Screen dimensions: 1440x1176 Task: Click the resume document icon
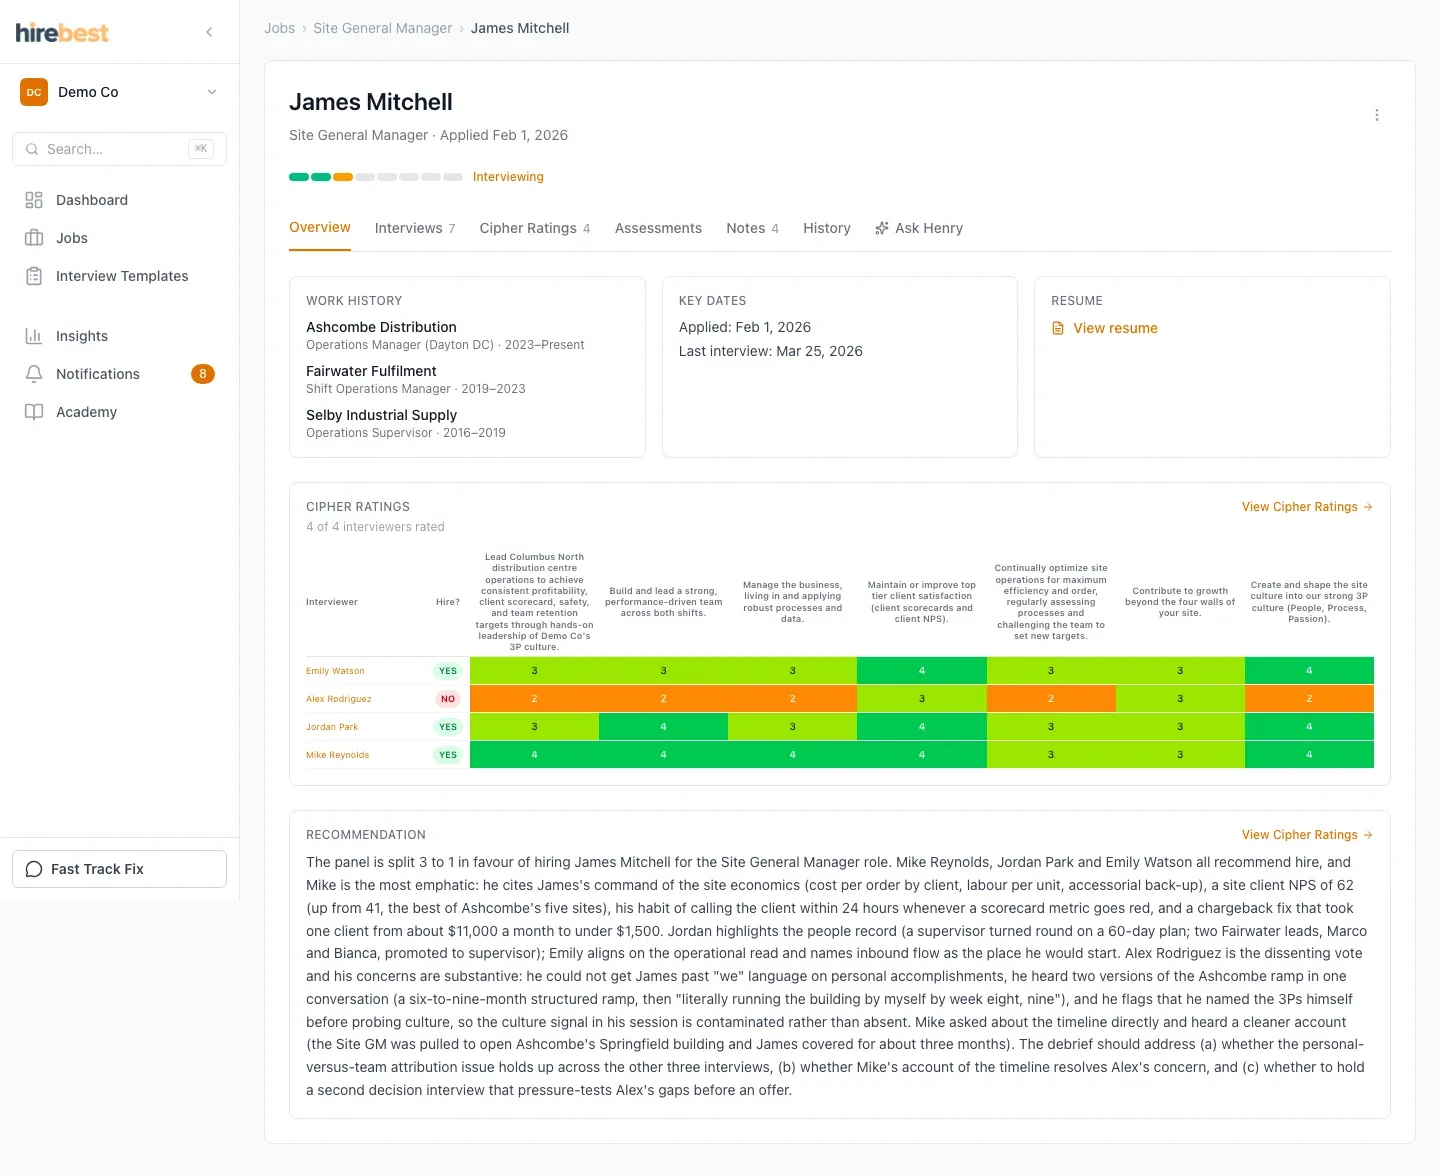[1058, 328]
